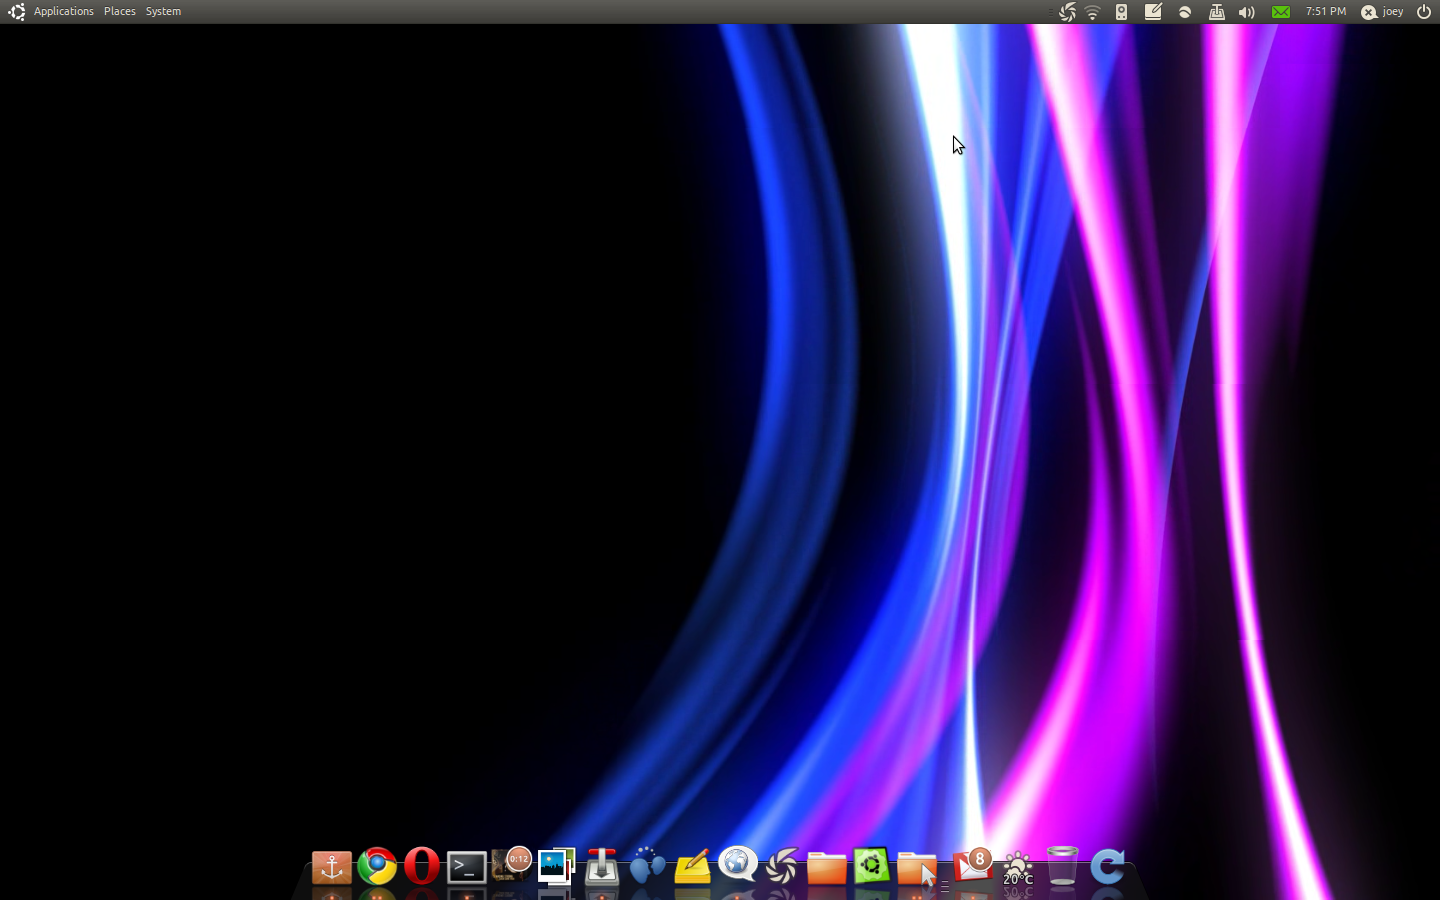Screen dimensions: 1440x900
Task: Open the sound volume indicator
Action: pyautogui.click(x=1247, y=12)
